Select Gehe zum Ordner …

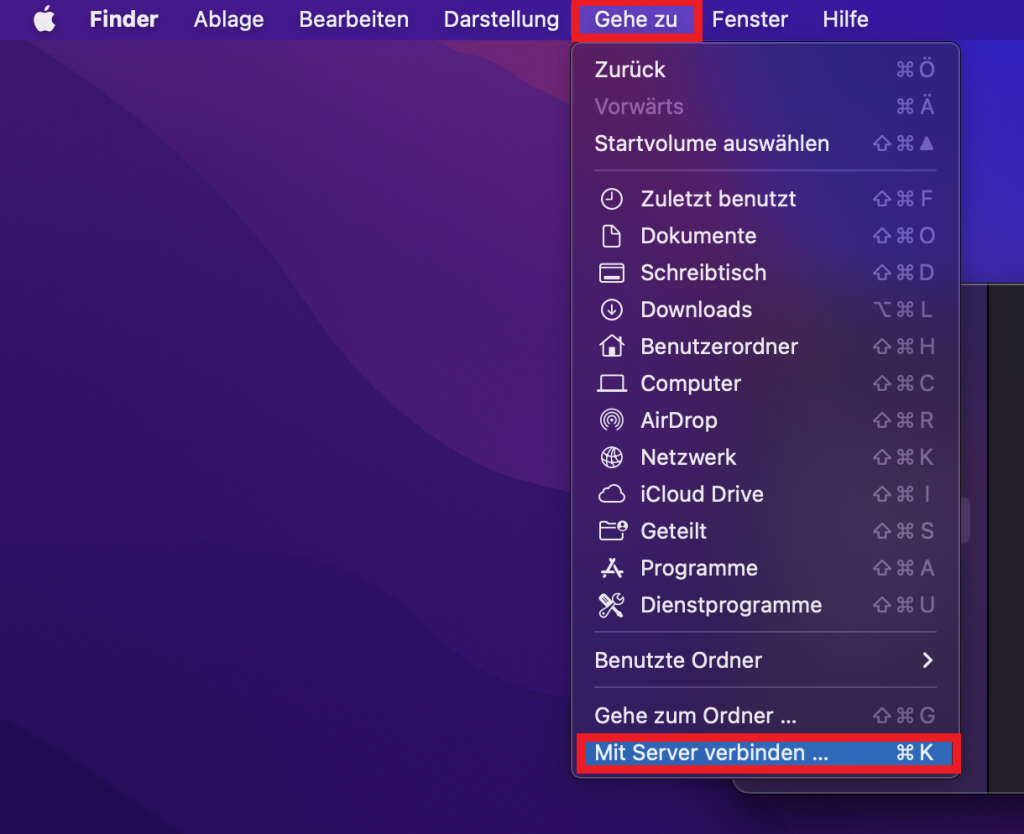[x=695, y=716]
